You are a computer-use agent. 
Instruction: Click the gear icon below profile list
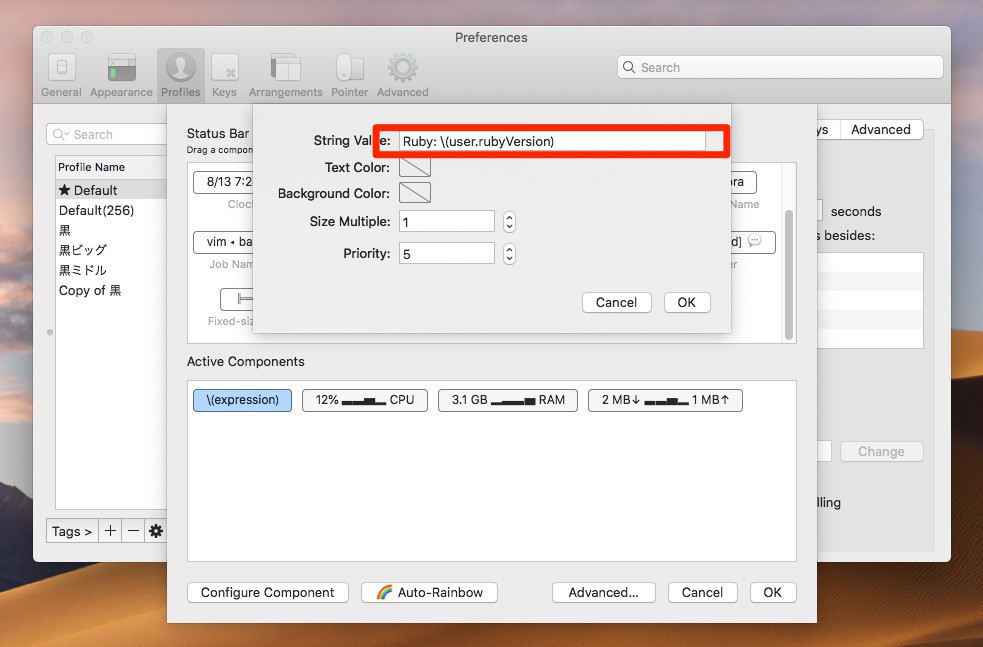click(x=155, y=531)
